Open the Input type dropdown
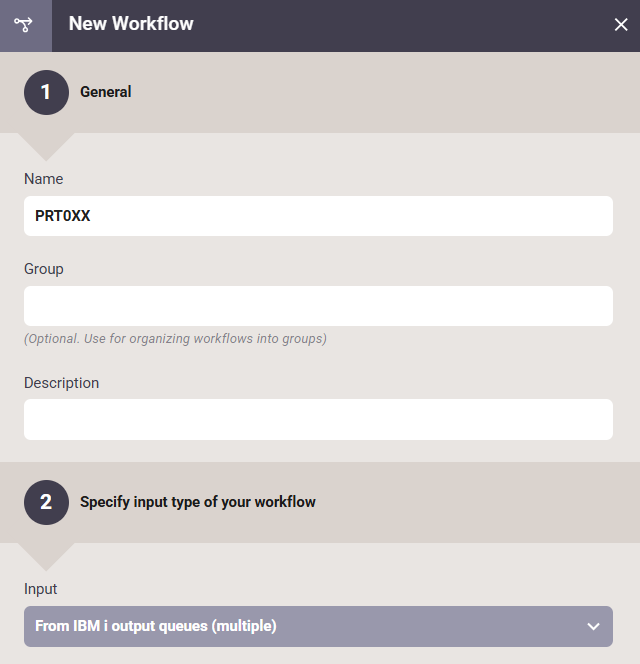 [x=318, y=626]
